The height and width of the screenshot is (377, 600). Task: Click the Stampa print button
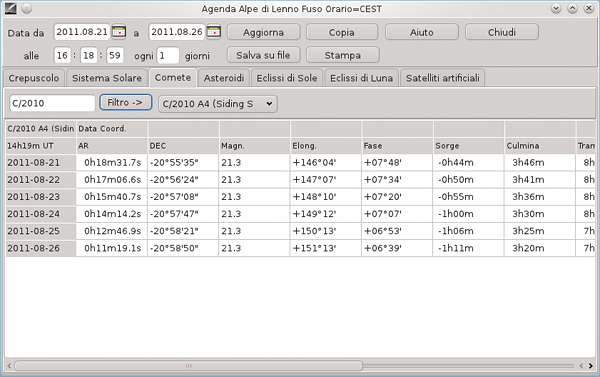(x=343, y=55)
